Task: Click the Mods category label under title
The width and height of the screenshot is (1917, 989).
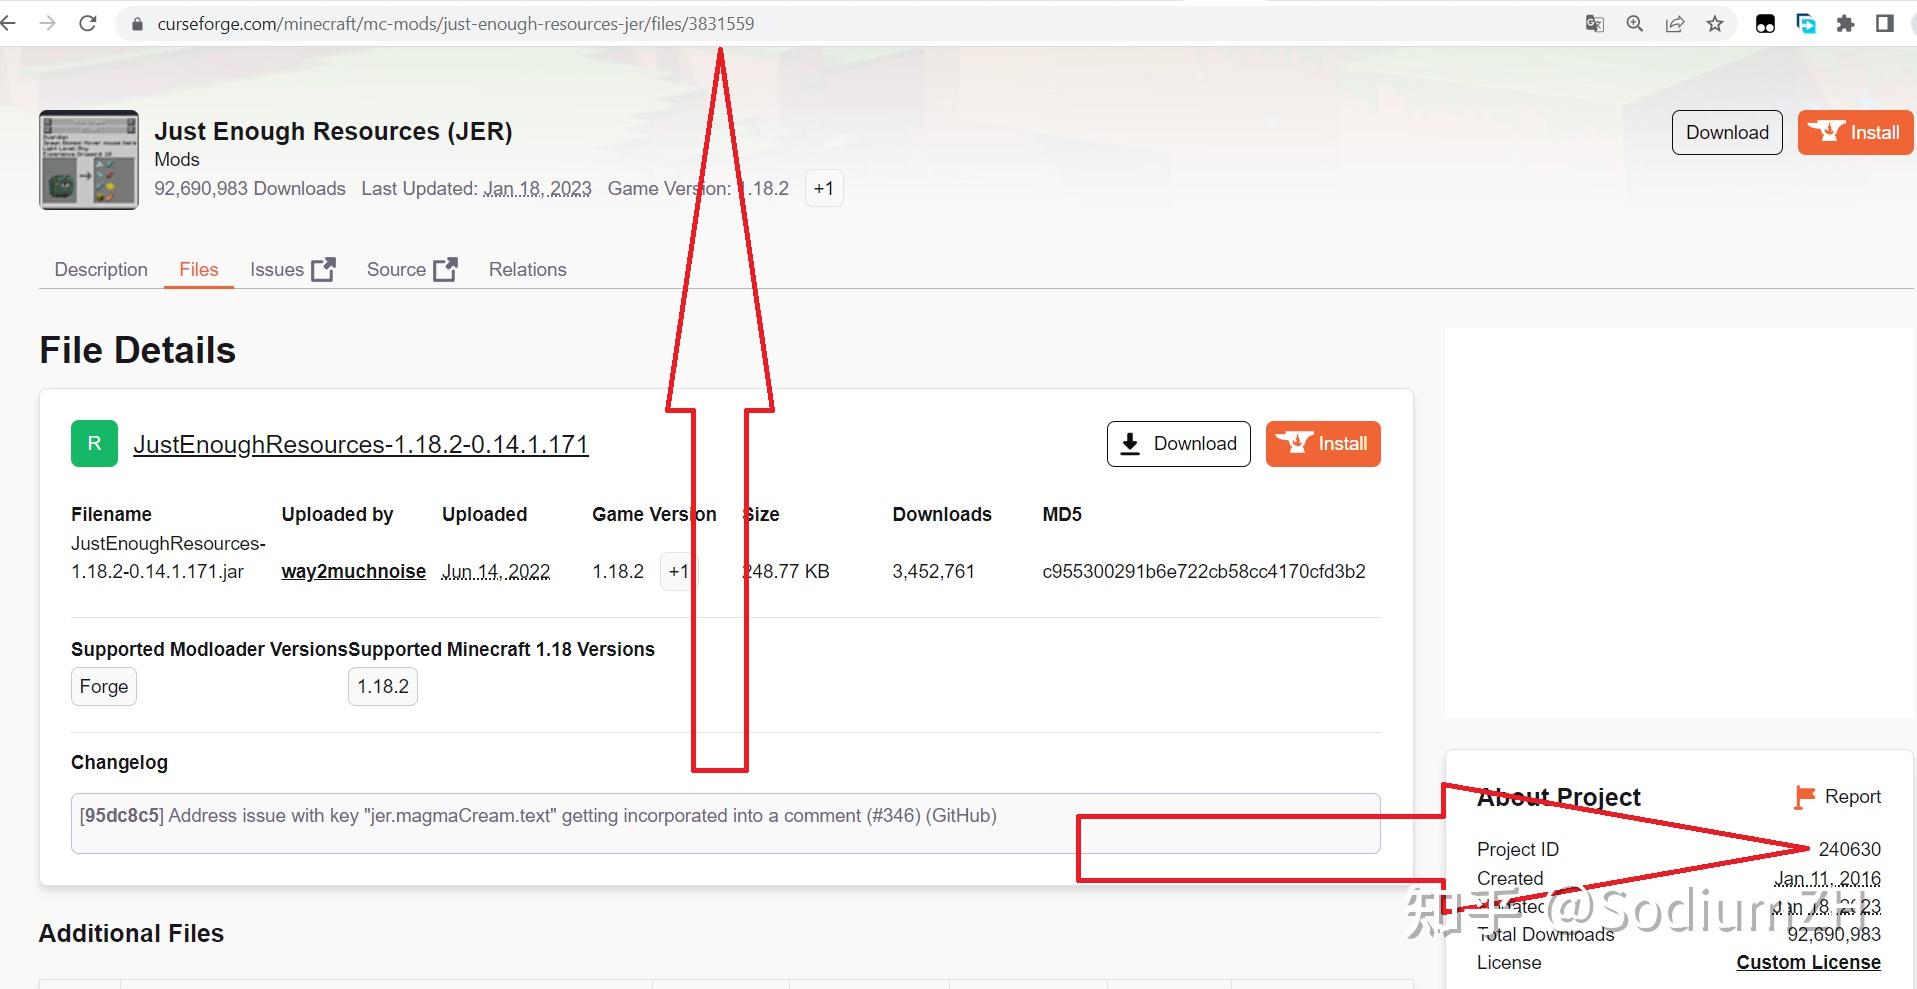Action: coord(177,159)
